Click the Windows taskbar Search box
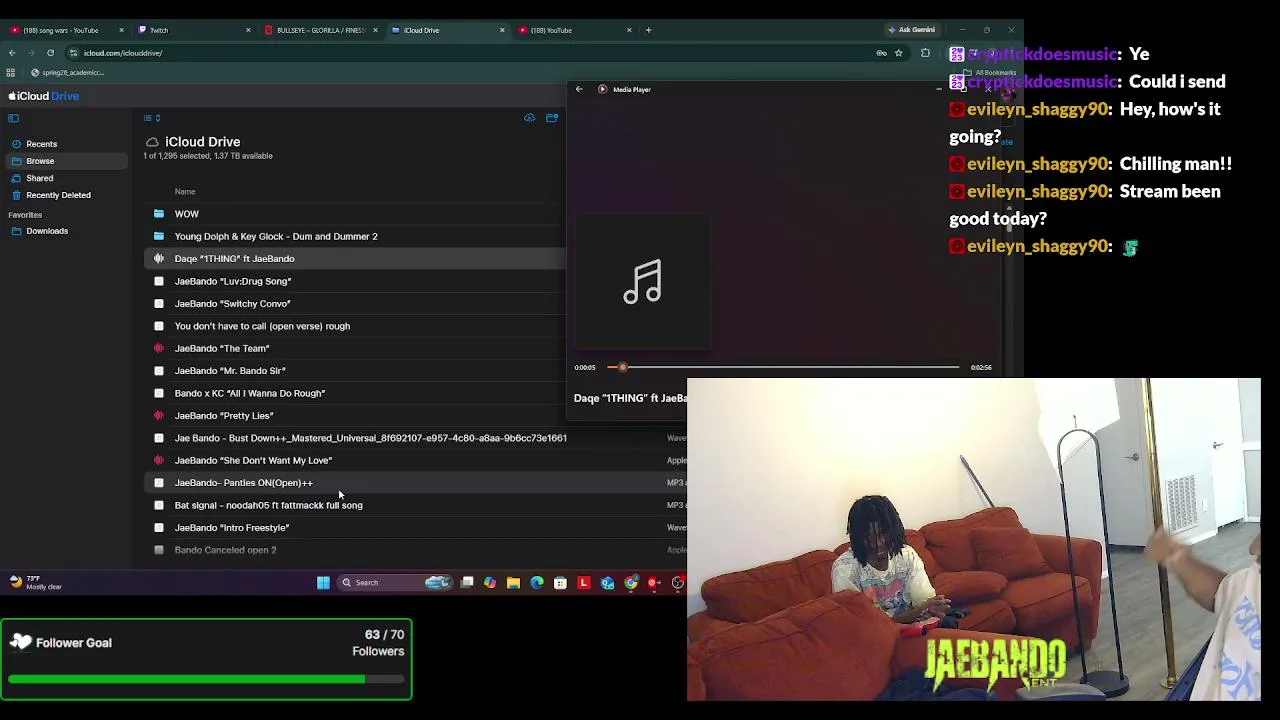Image resolution: width=1280 pixels, height=720 pixels. 396,583
